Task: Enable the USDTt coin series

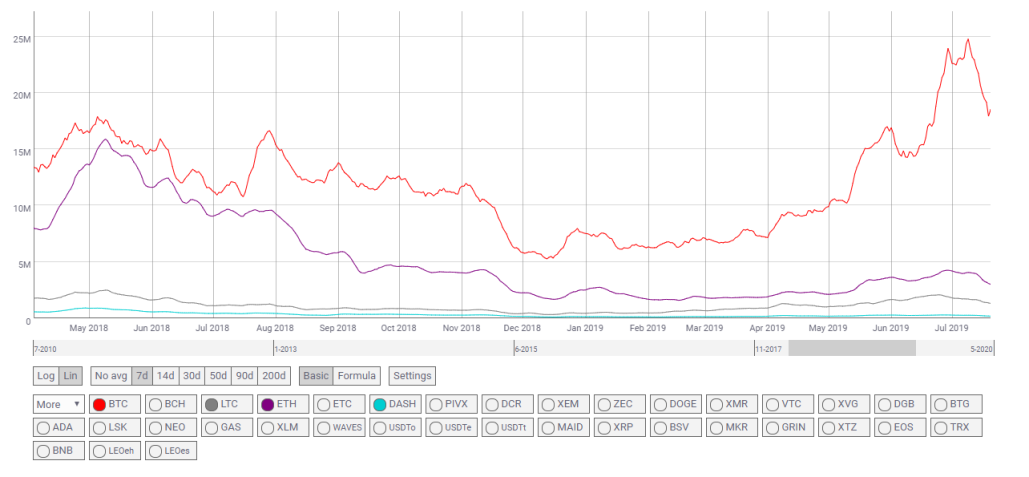Action: 506,428
